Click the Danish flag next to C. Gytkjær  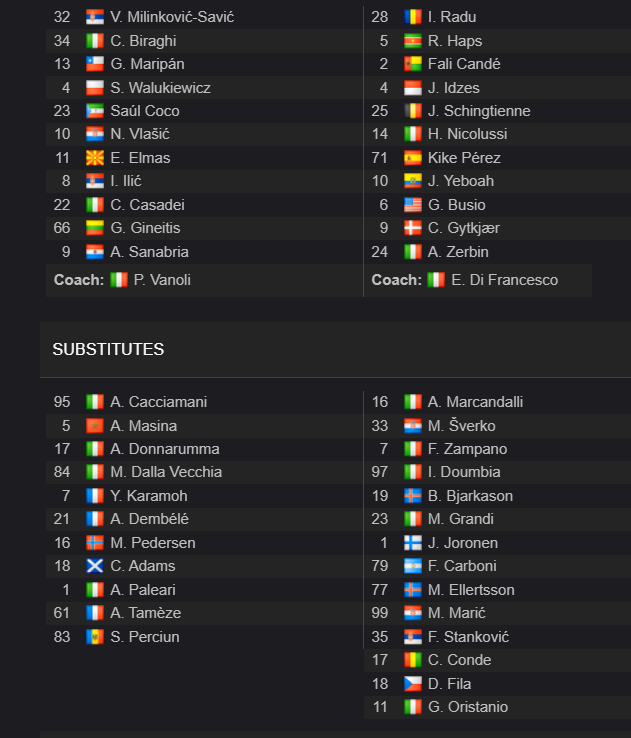tap(413, 228)
